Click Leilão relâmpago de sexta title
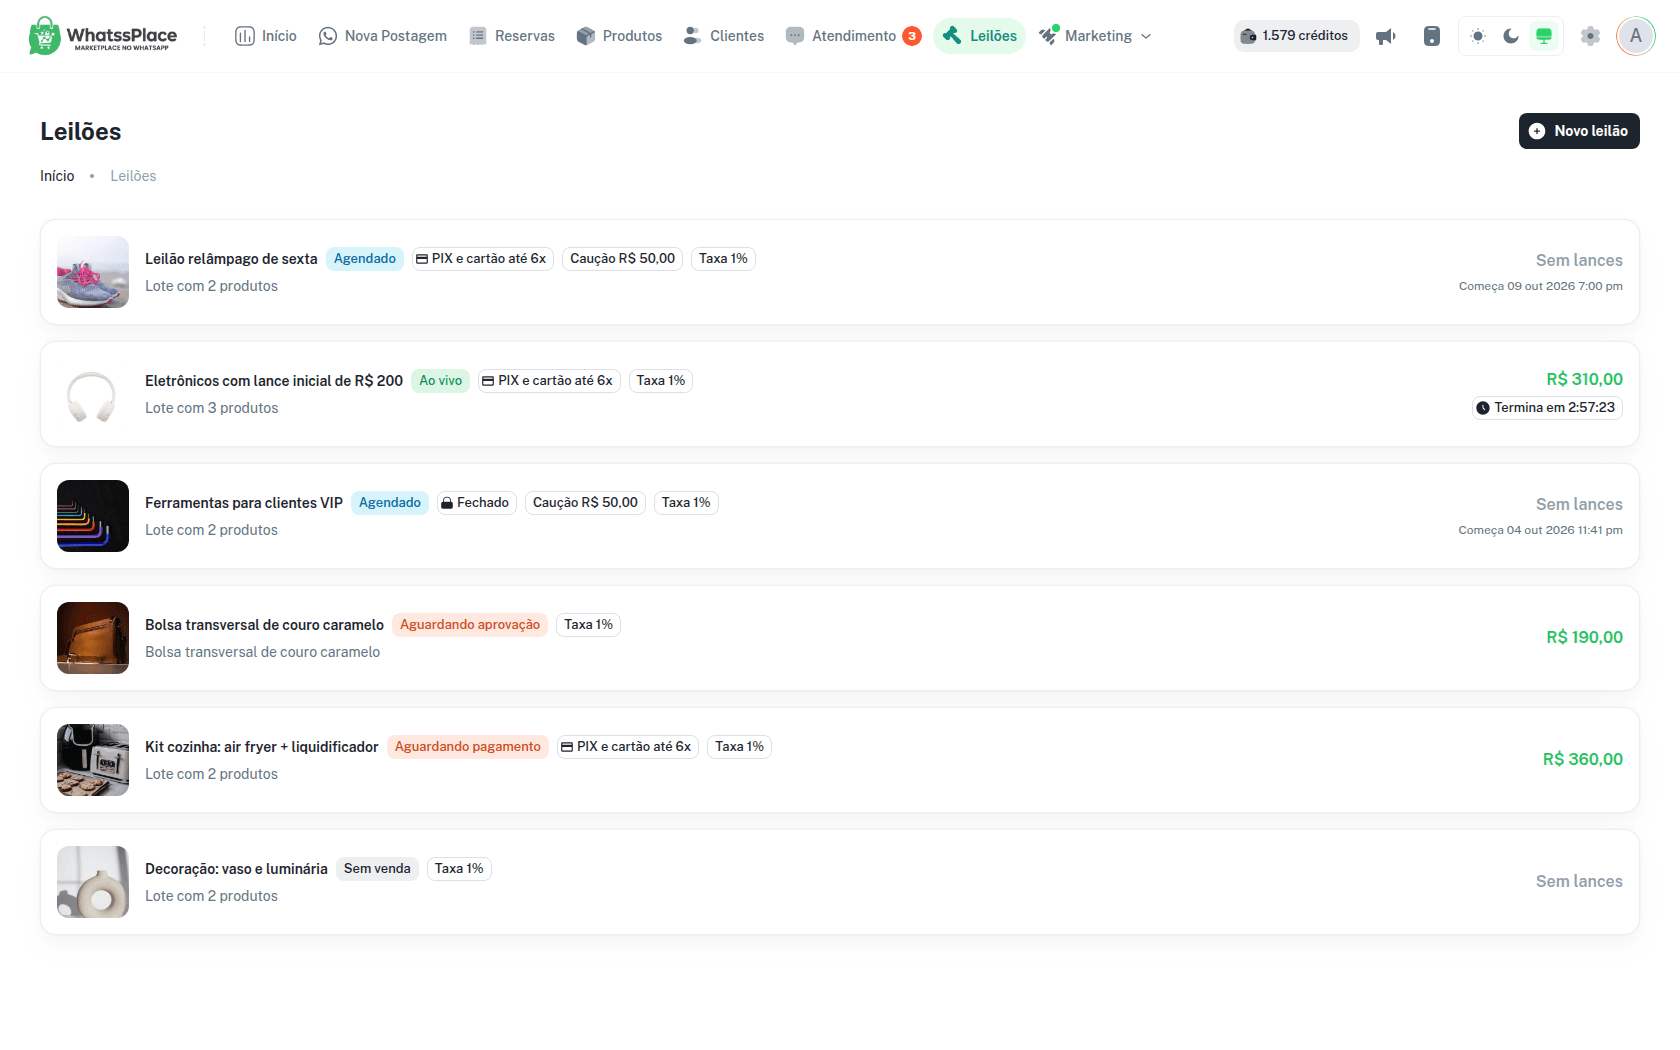 point(231,259)
